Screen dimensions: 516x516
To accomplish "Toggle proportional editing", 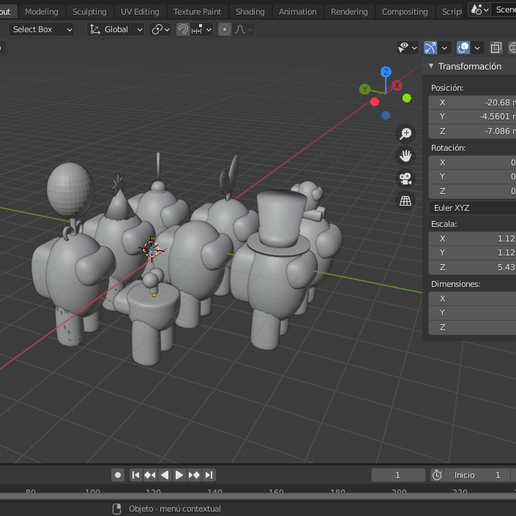I will pos(225,30).
